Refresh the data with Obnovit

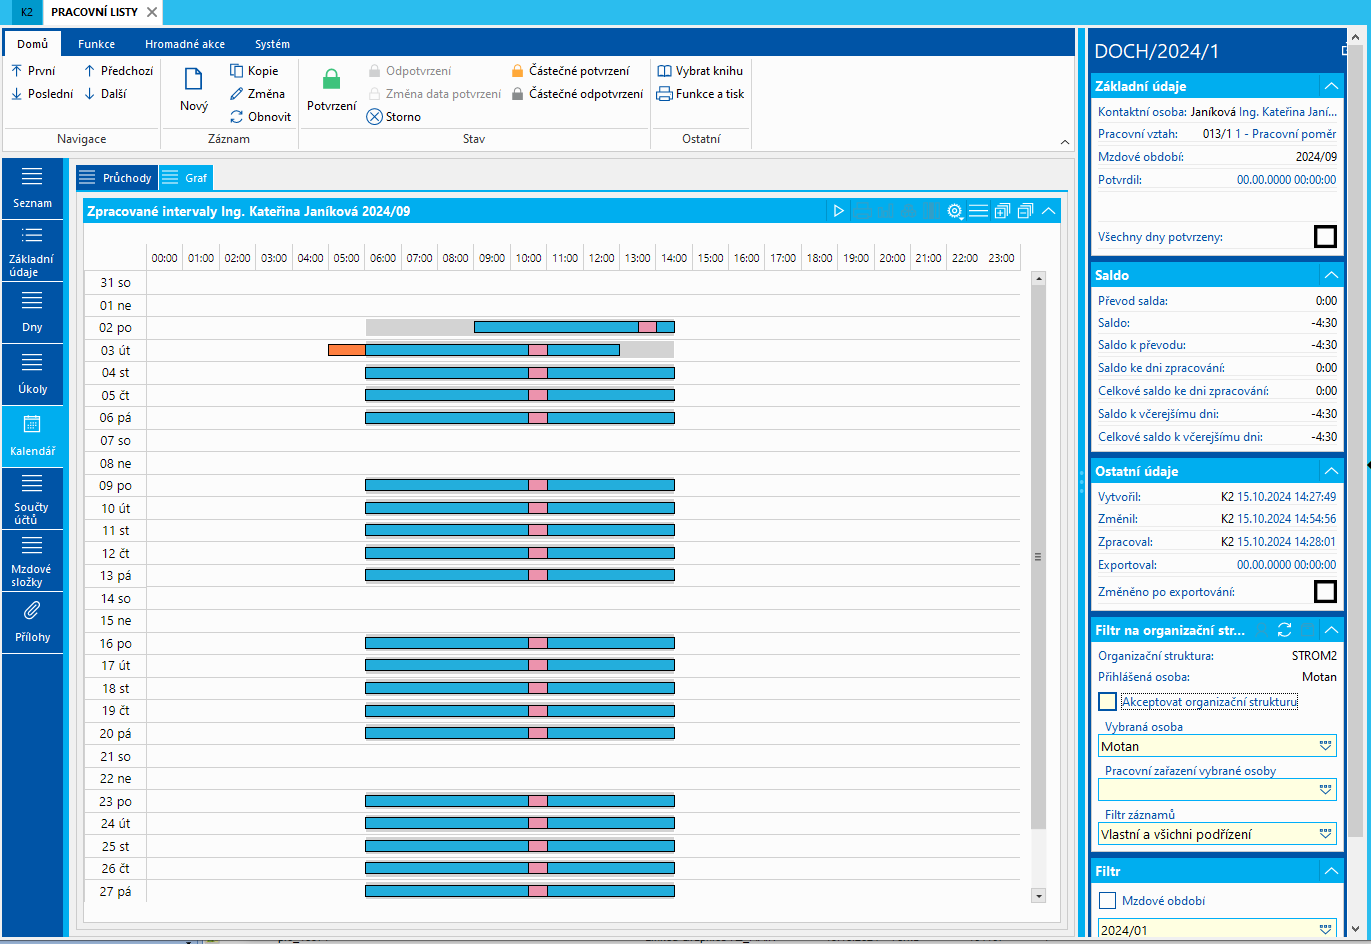click(260, 117)
